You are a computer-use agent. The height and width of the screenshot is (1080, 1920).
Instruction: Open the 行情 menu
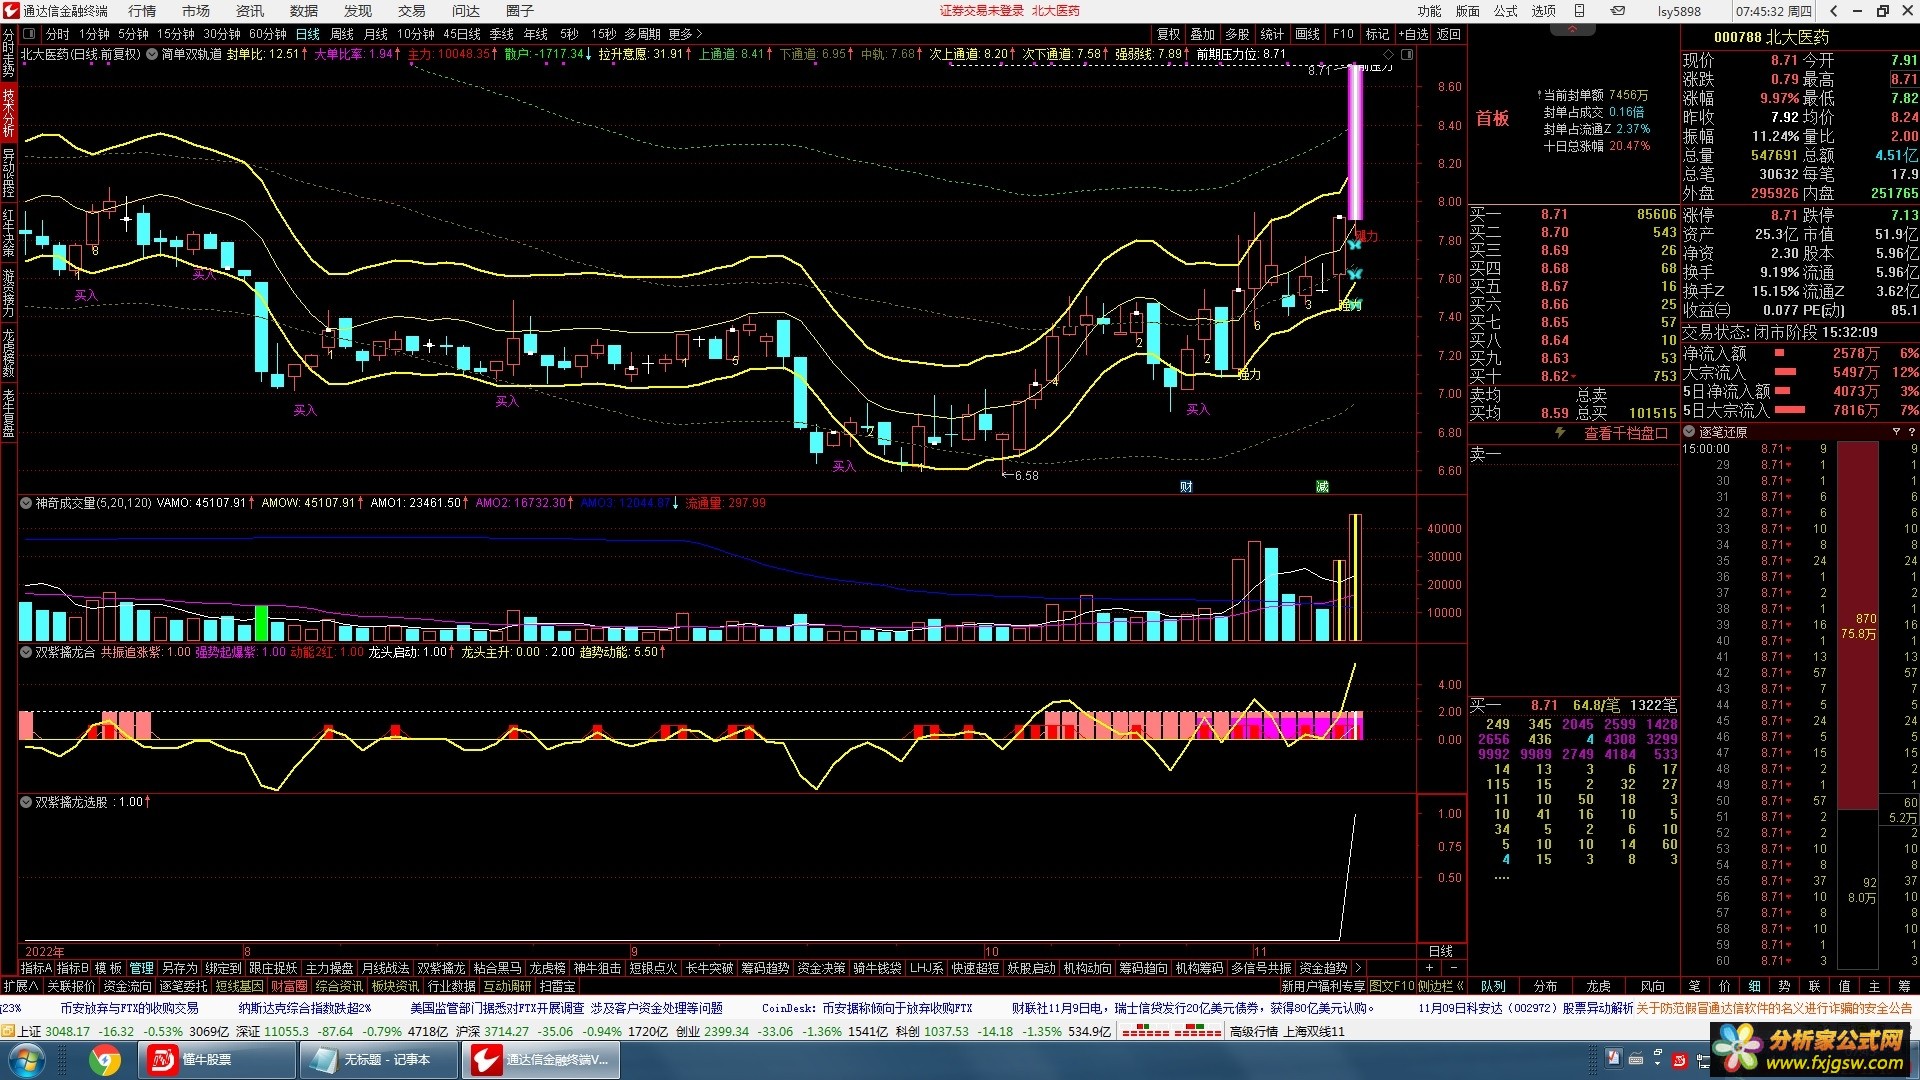pos(142,11)
